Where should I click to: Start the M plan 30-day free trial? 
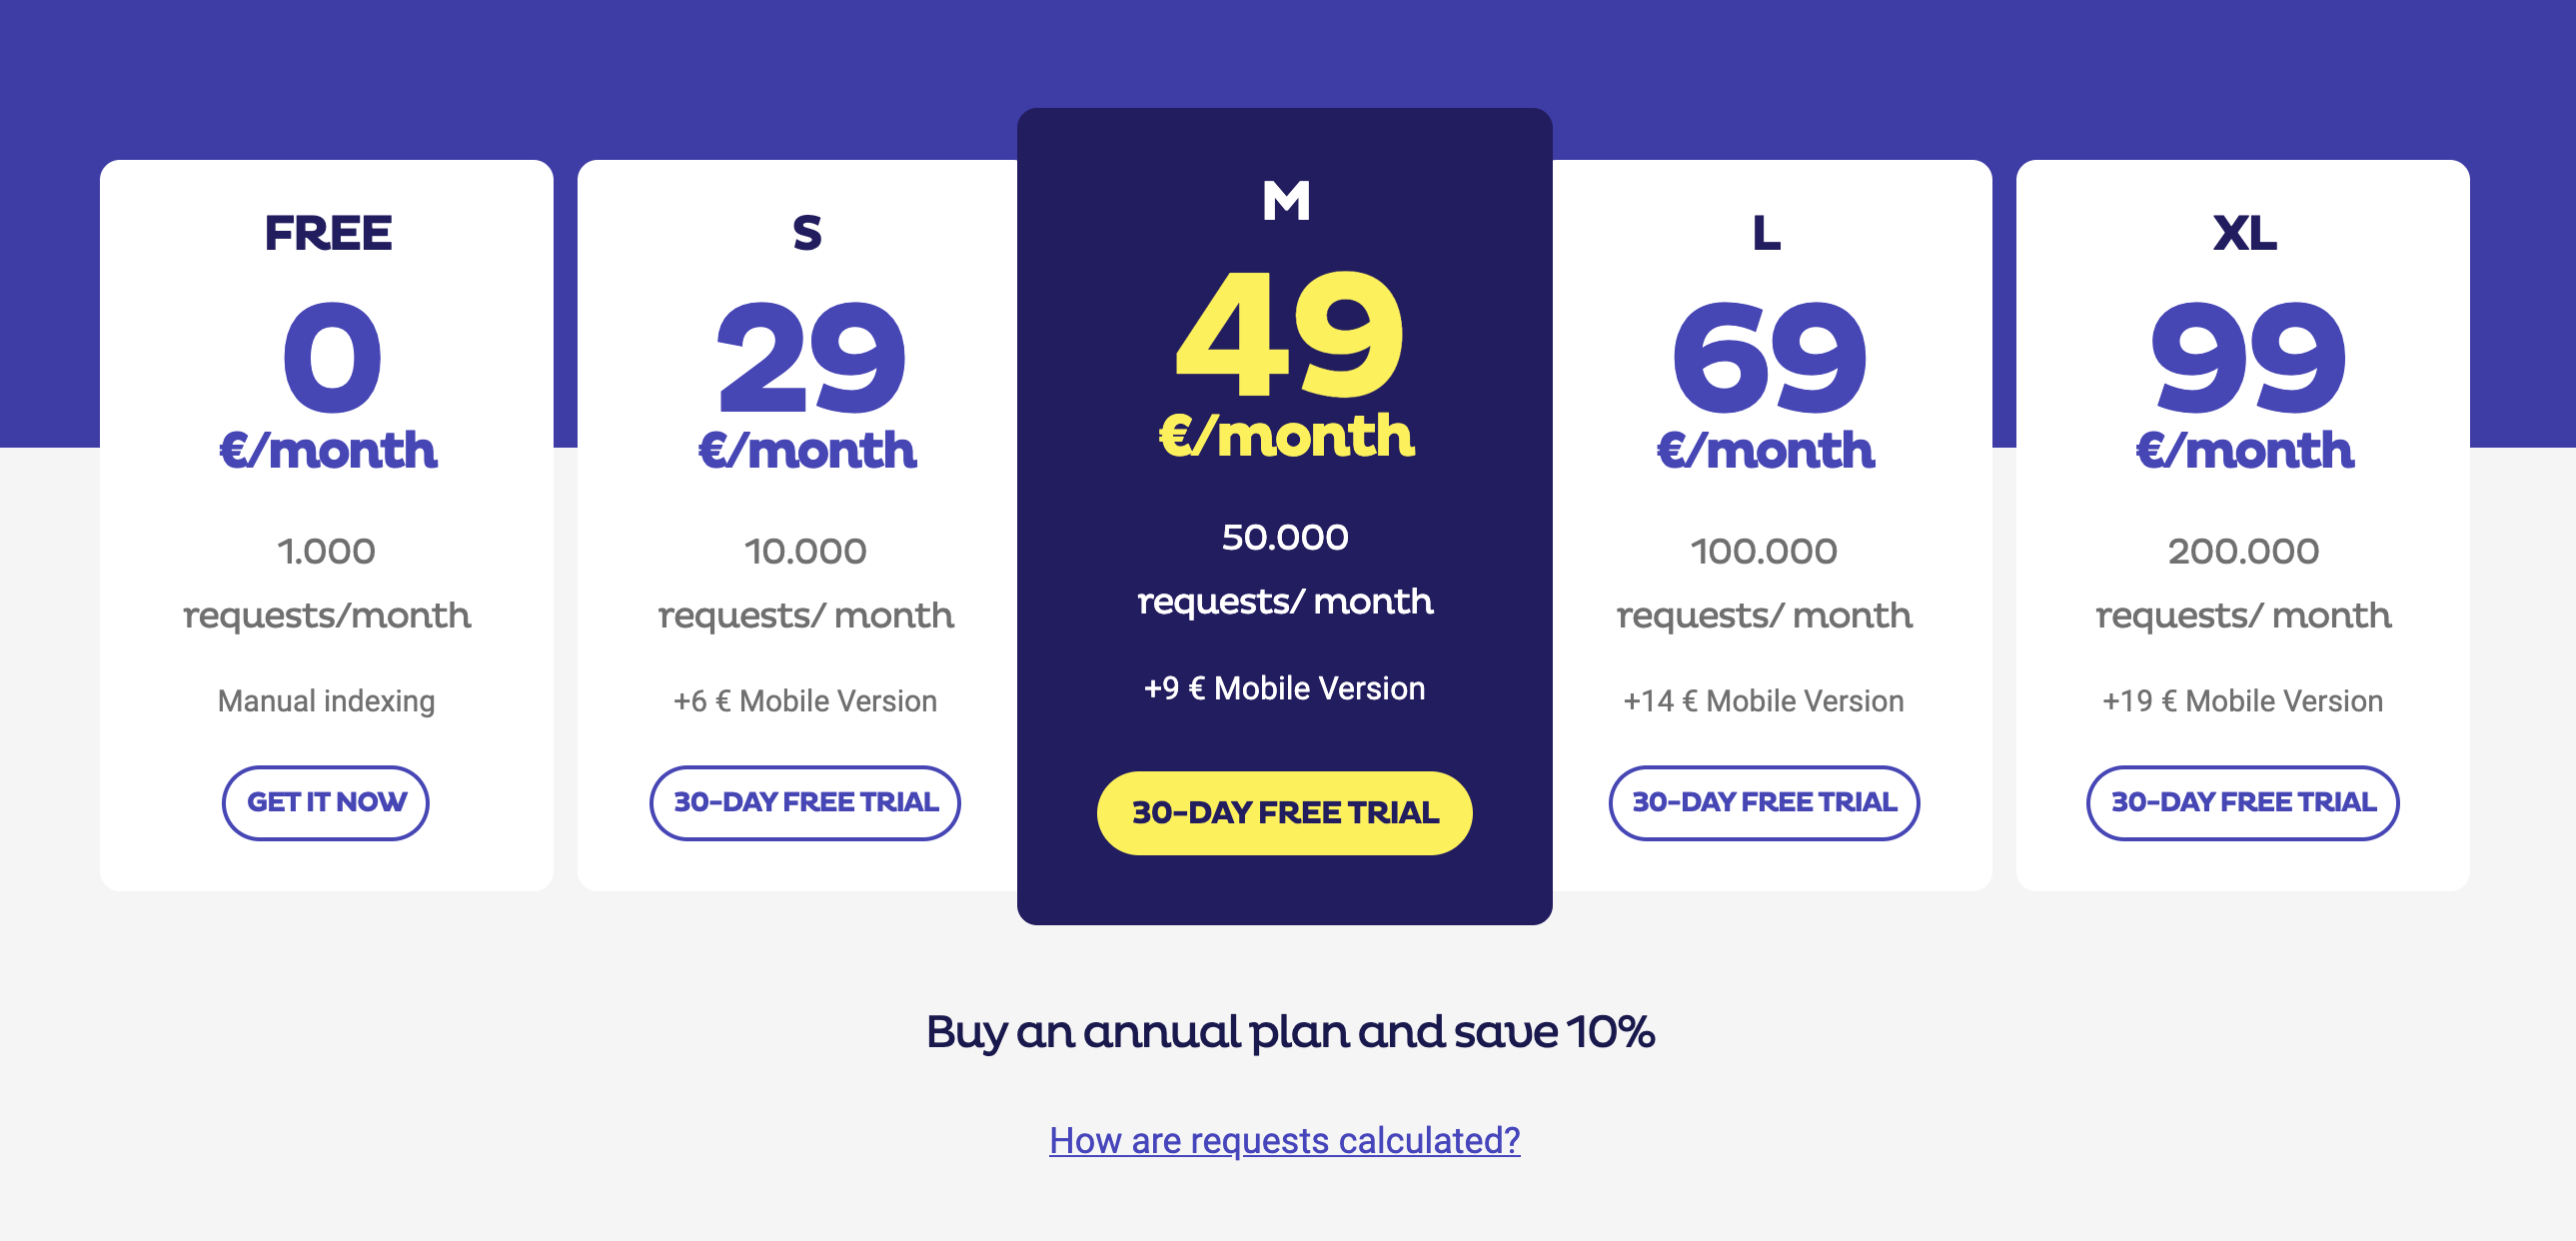click(1284, 812)
